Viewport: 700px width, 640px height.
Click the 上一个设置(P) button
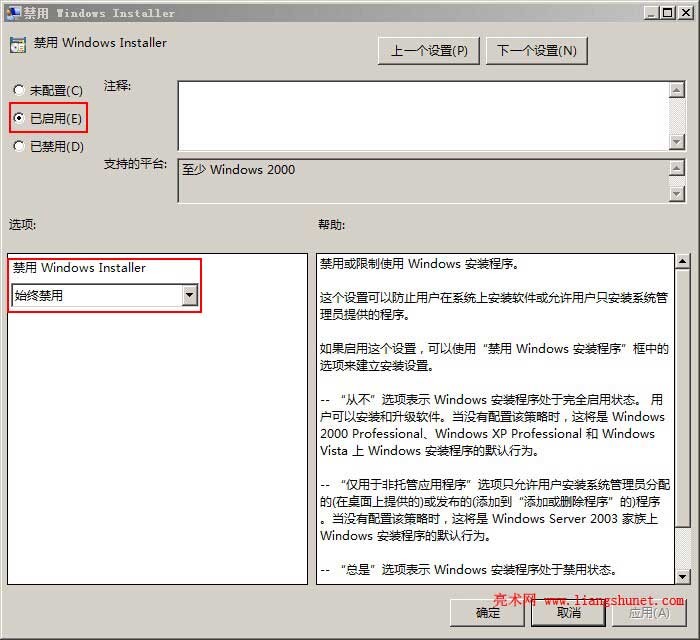pyautogui.click(x=429, y=51)
